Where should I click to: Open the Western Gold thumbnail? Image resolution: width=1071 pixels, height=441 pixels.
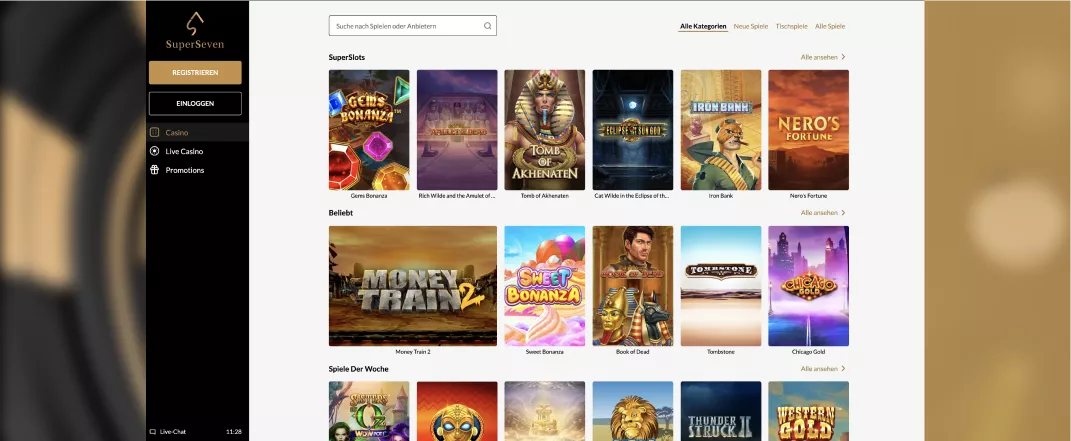point(809,411)
